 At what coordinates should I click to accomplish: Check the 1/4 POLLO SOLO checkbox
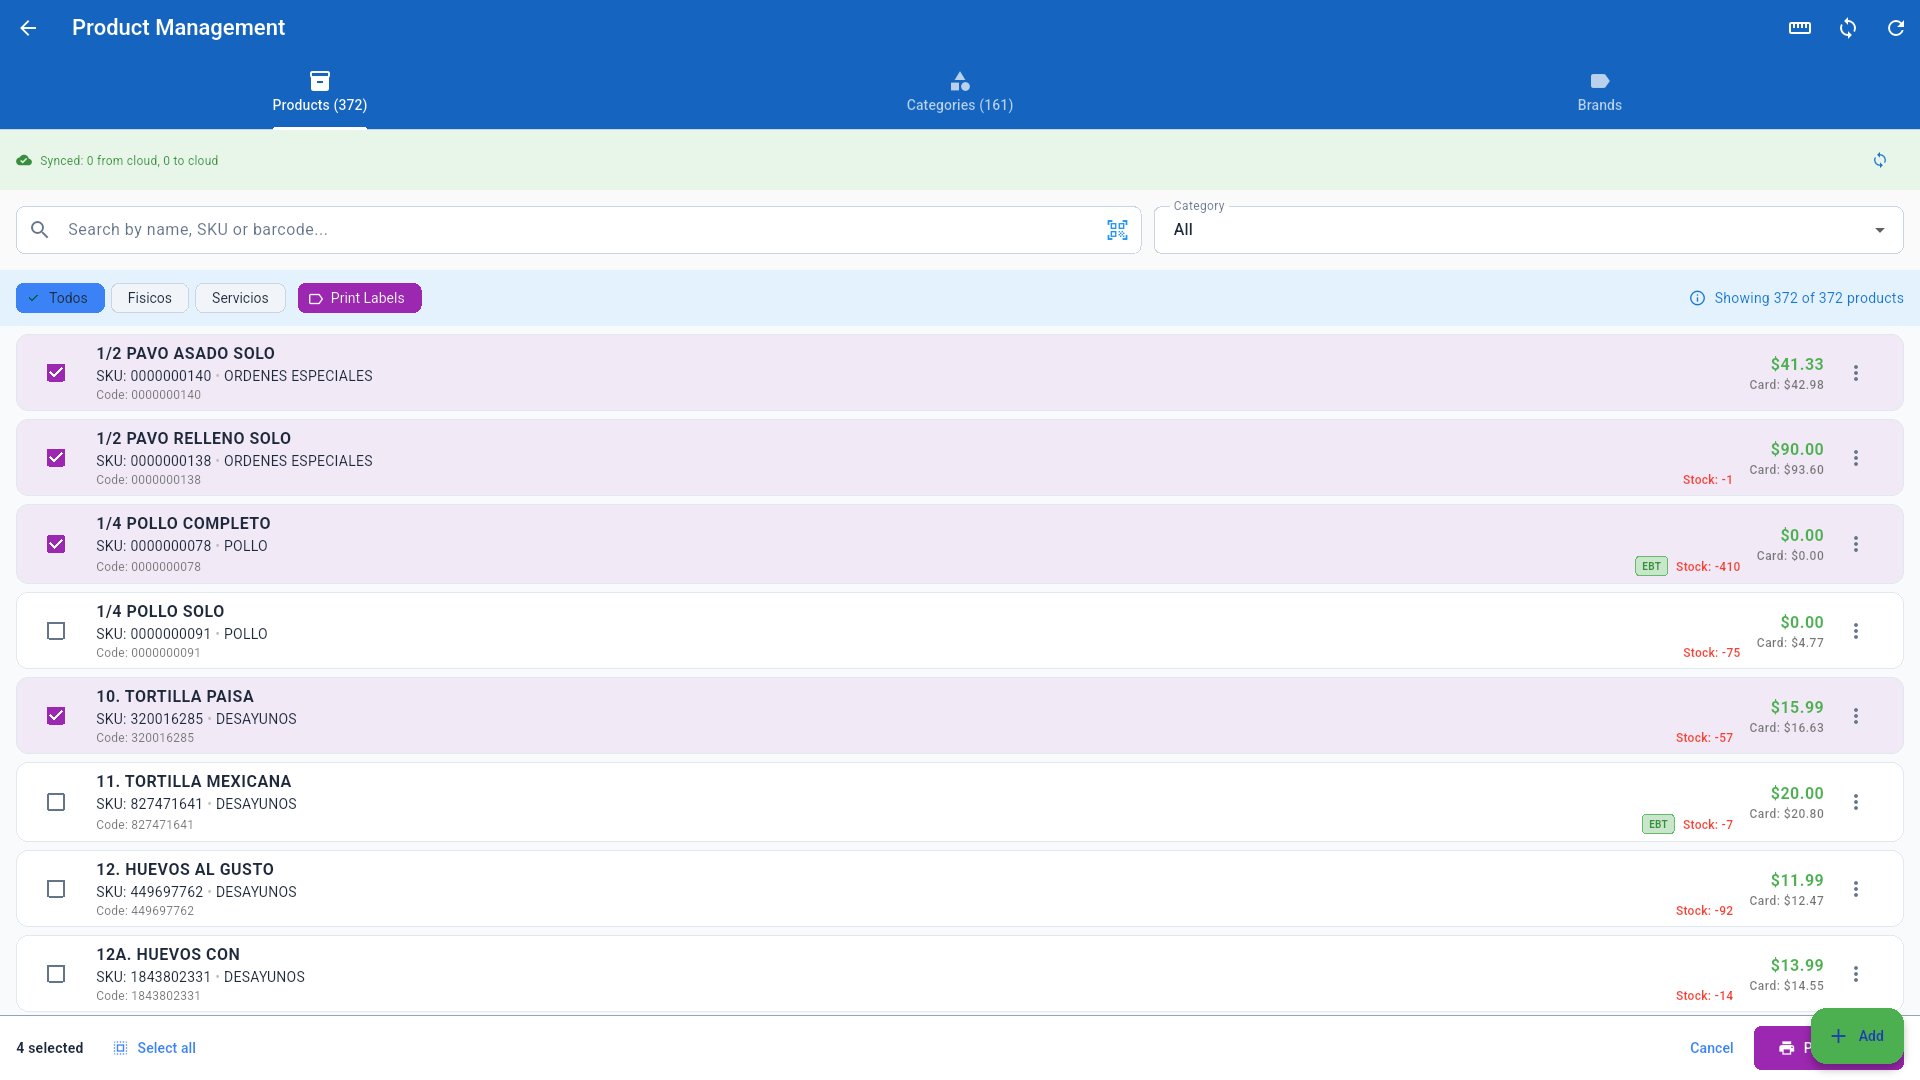point(56,631)
